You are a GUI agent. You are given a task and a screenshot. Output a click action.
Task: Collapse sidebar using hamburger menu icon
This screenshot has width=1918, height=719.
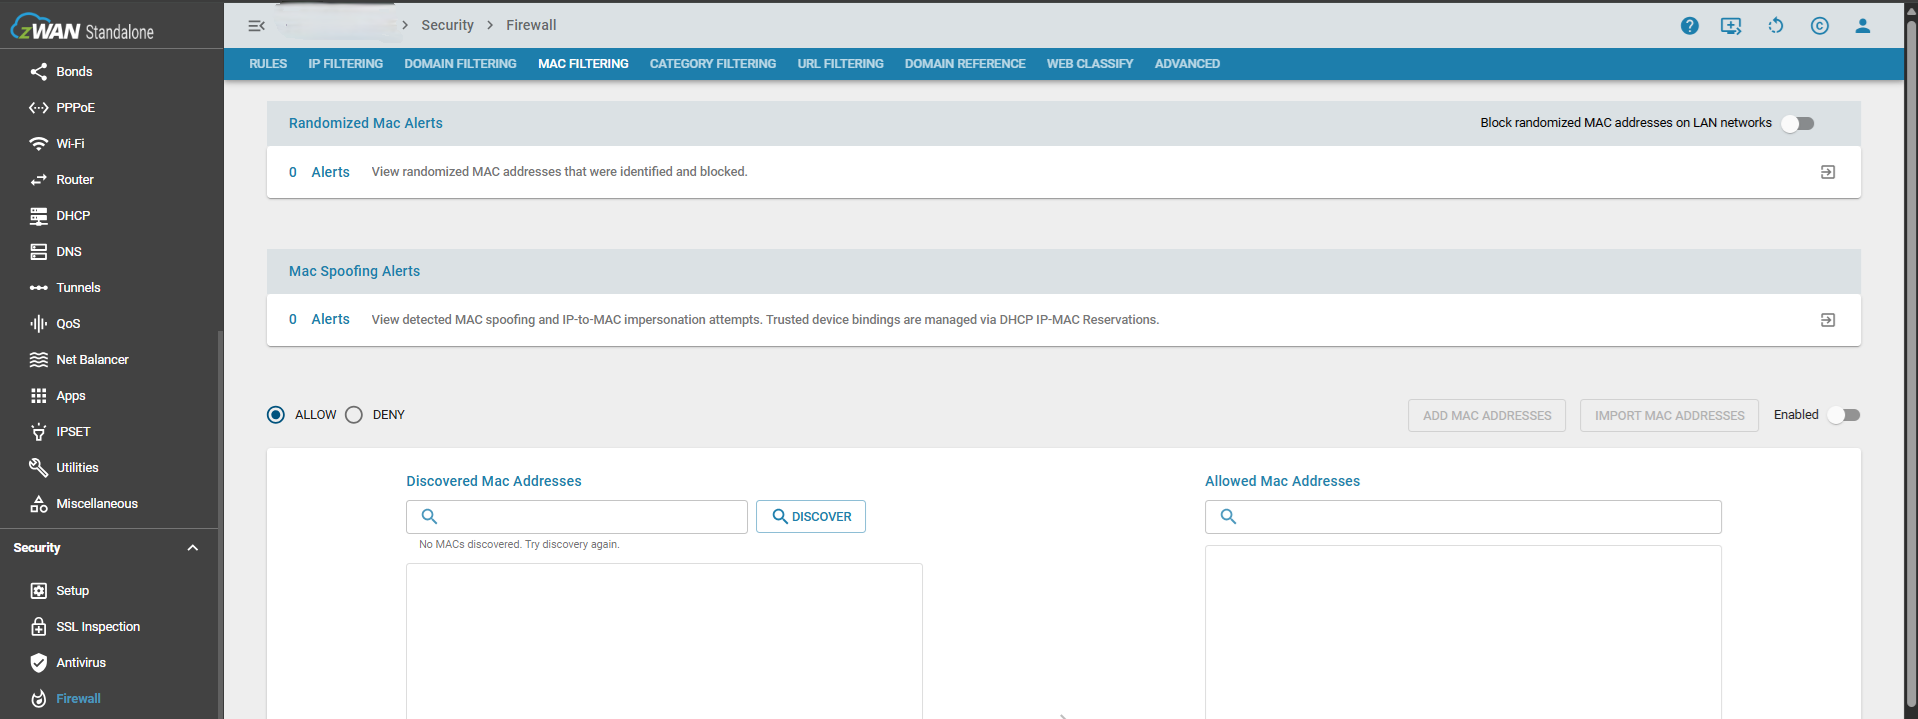(257, 26)
